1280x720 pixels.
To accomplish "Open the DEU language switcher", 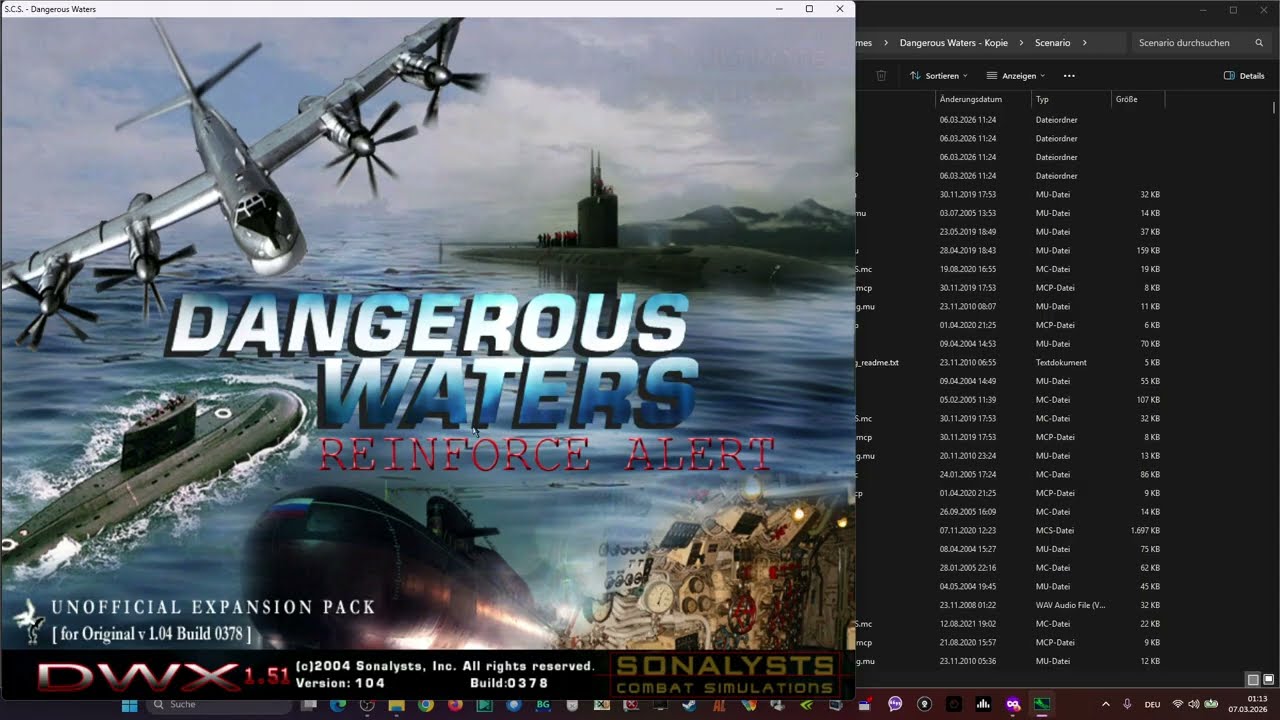I will pos(1152,705).
